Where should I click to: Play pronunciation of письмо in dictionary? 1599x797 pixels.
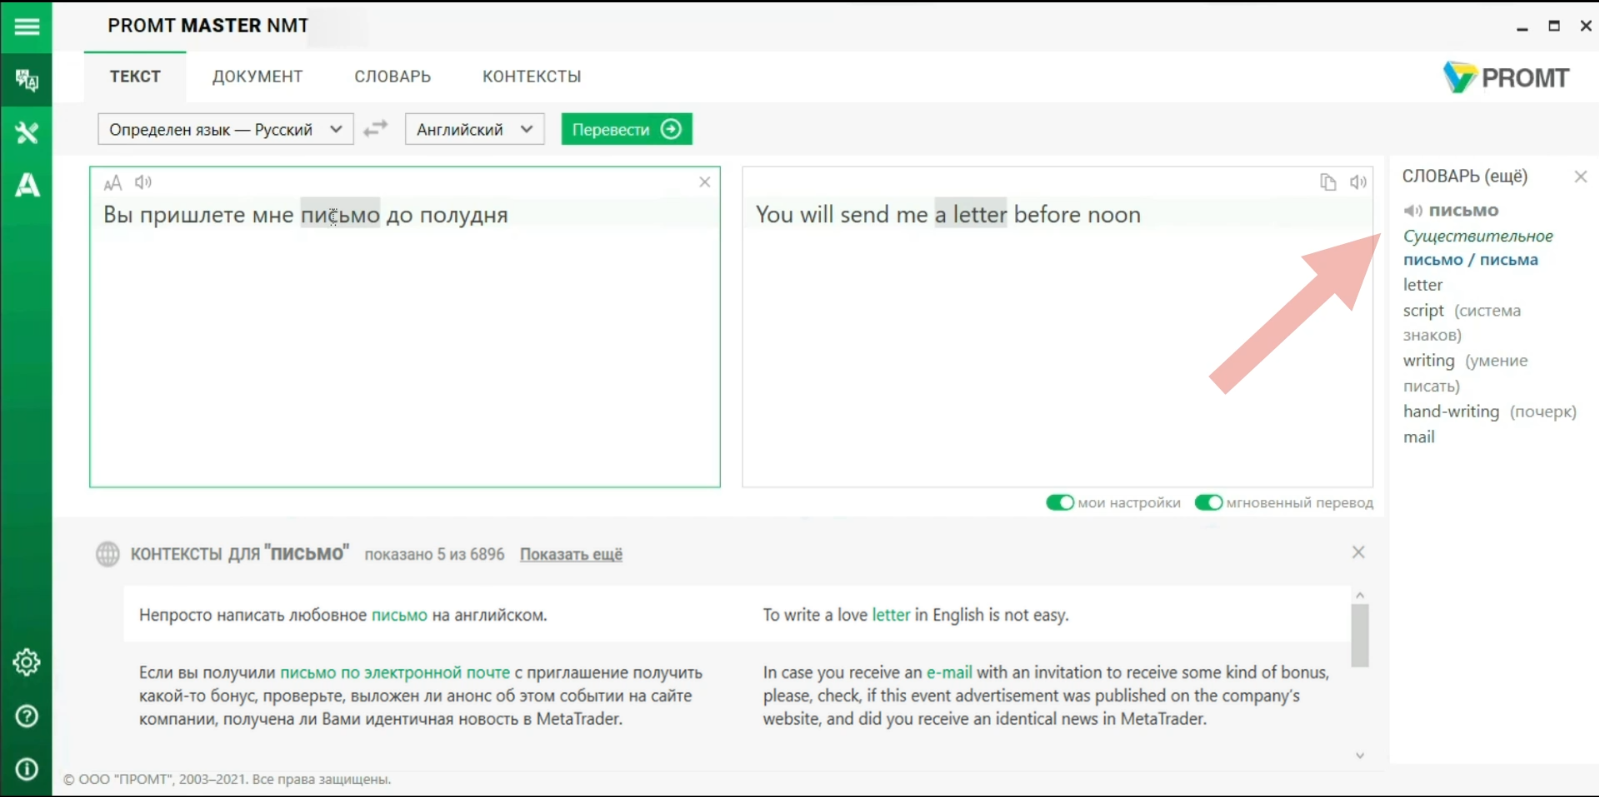tap(1412, 211)
